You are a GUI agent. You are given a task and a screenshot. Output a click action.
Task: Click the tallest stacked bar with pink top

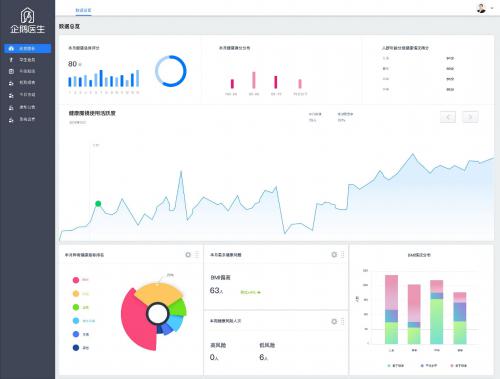tap(391, 309)
